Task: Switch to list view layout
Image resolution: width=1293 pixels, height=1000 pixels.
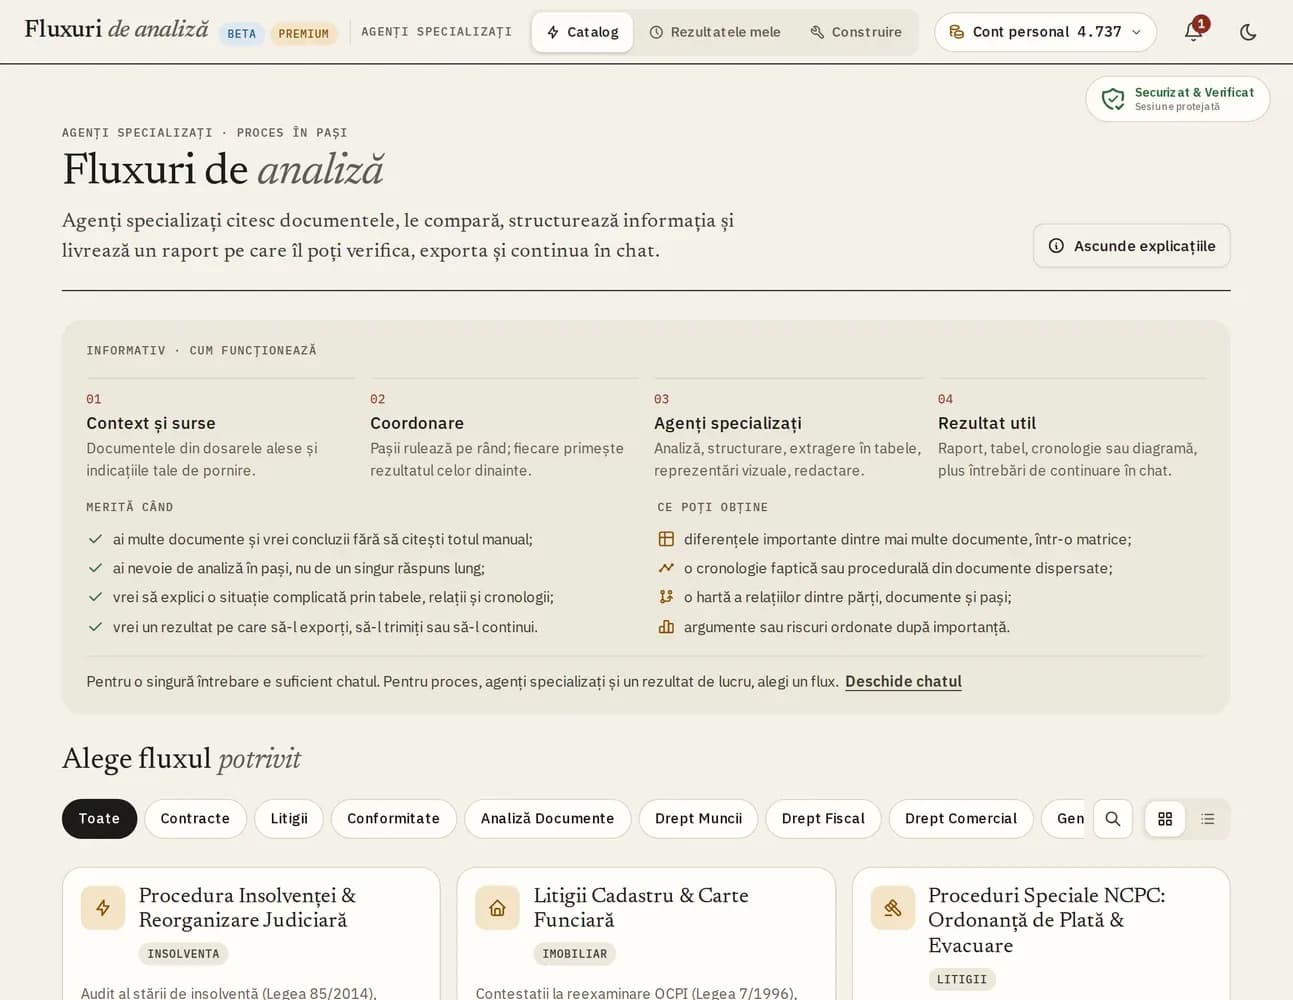Action: click(x=1208, y=819)
